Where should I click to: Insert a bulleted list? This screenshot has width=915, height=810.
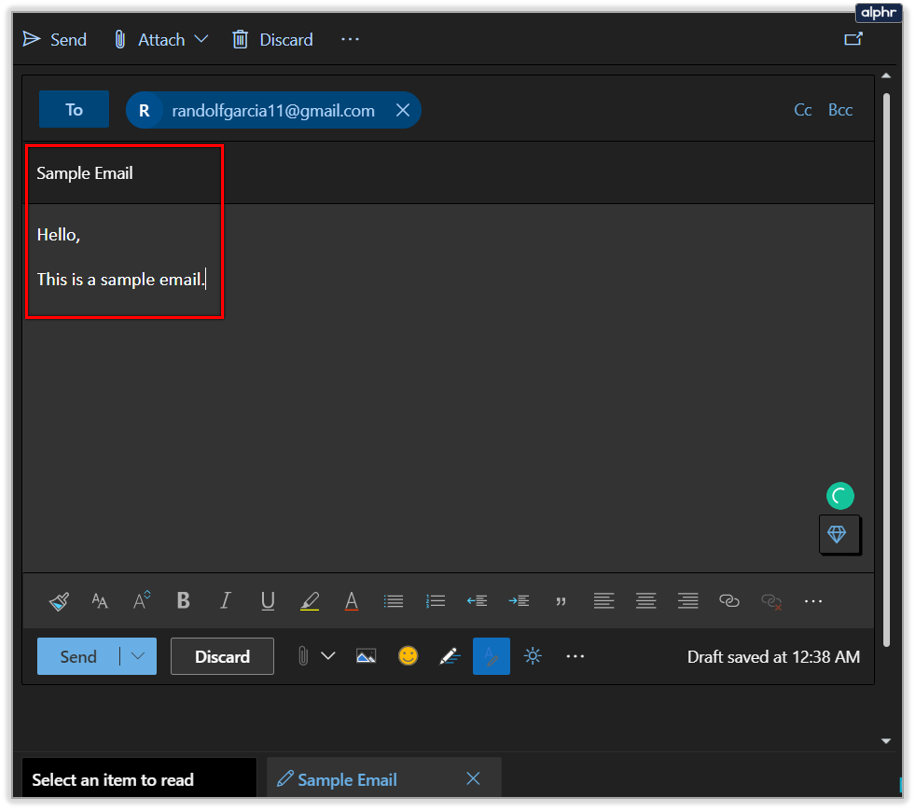(393, 601)
